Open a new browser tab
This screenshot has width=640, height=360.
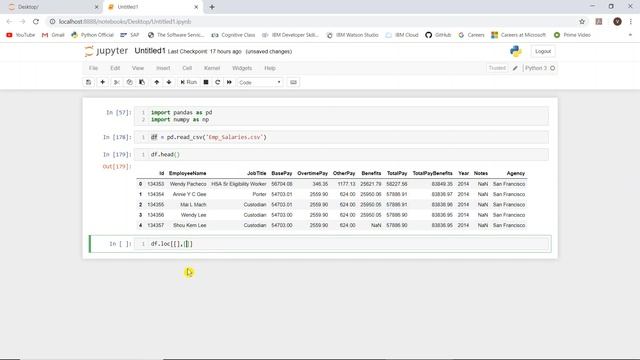pyautogui.click(x=212, y=7)
